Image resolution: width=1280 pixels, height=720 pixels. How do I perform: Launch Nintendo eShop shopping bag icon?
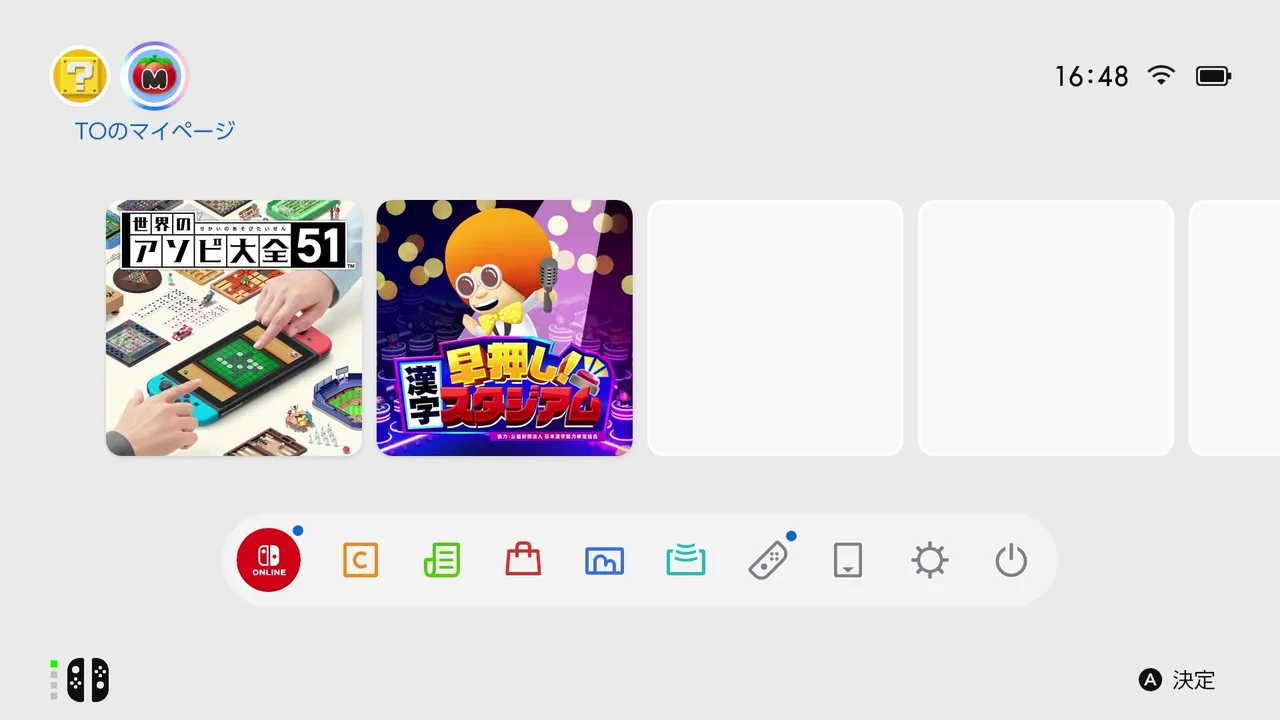pyautogui.click(x=523, y=559)
